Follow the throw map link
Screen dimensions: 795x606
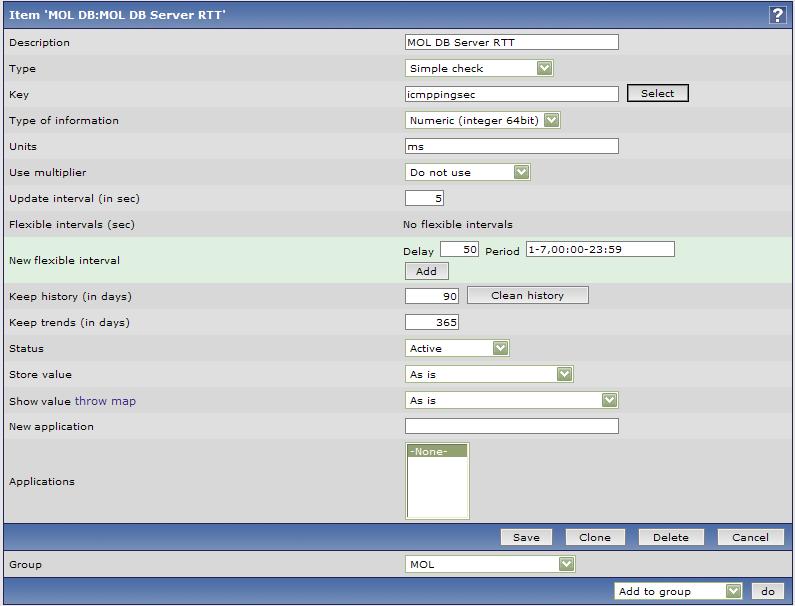point(105,401)
